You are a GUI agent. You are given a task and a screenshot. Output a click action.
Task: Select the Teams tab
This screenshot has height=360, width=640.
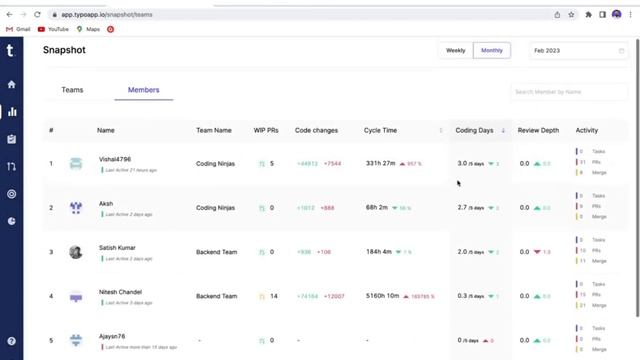[72, 90]
